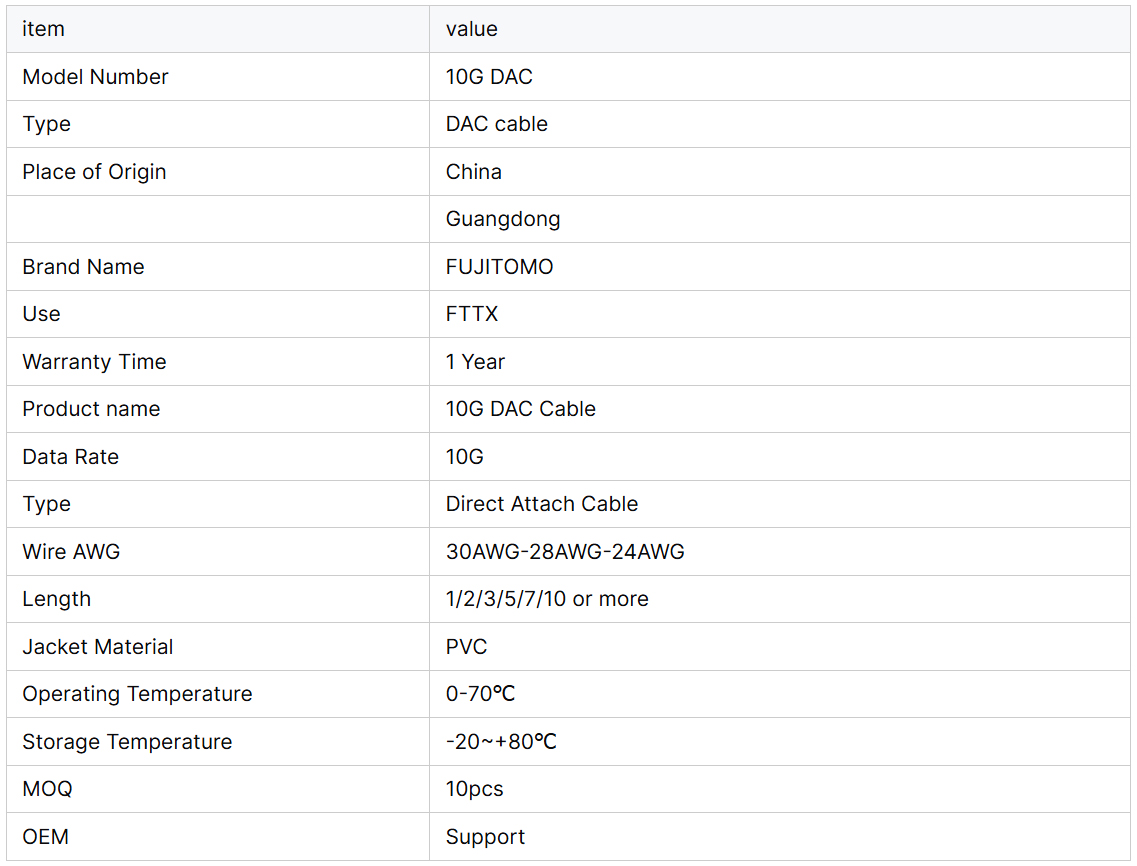Select the Storage Temperature label
1137x866 pixels.
(127, 742)
